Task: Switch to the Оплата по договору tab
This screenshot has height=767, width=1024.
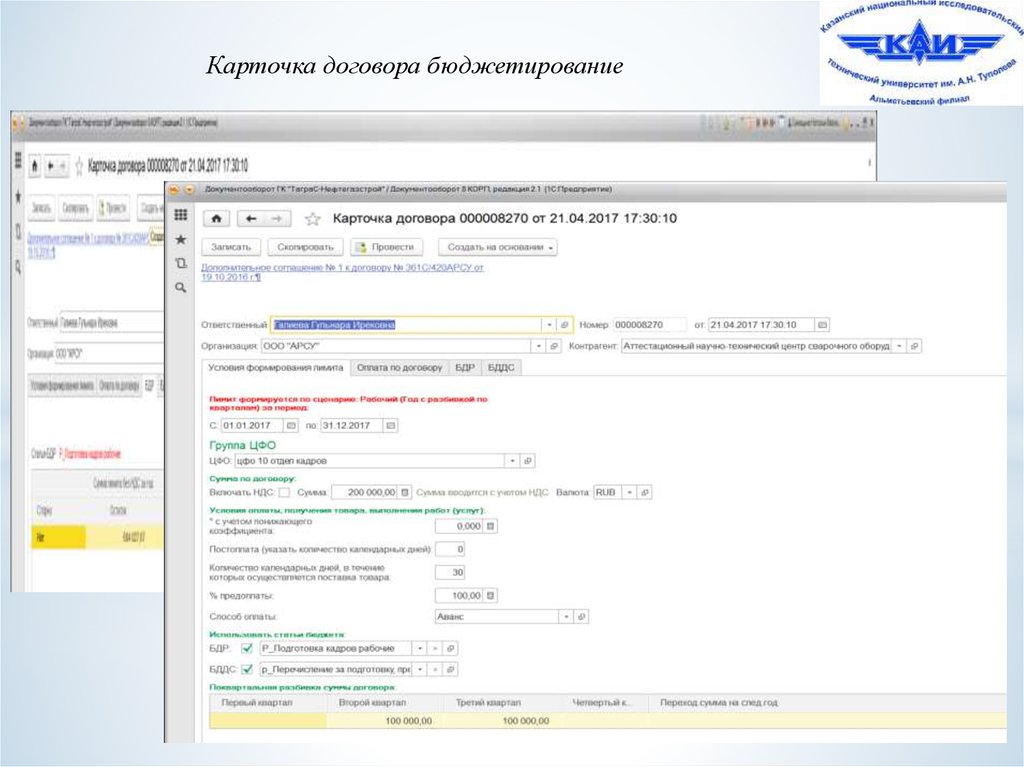Action: (399, 368)
